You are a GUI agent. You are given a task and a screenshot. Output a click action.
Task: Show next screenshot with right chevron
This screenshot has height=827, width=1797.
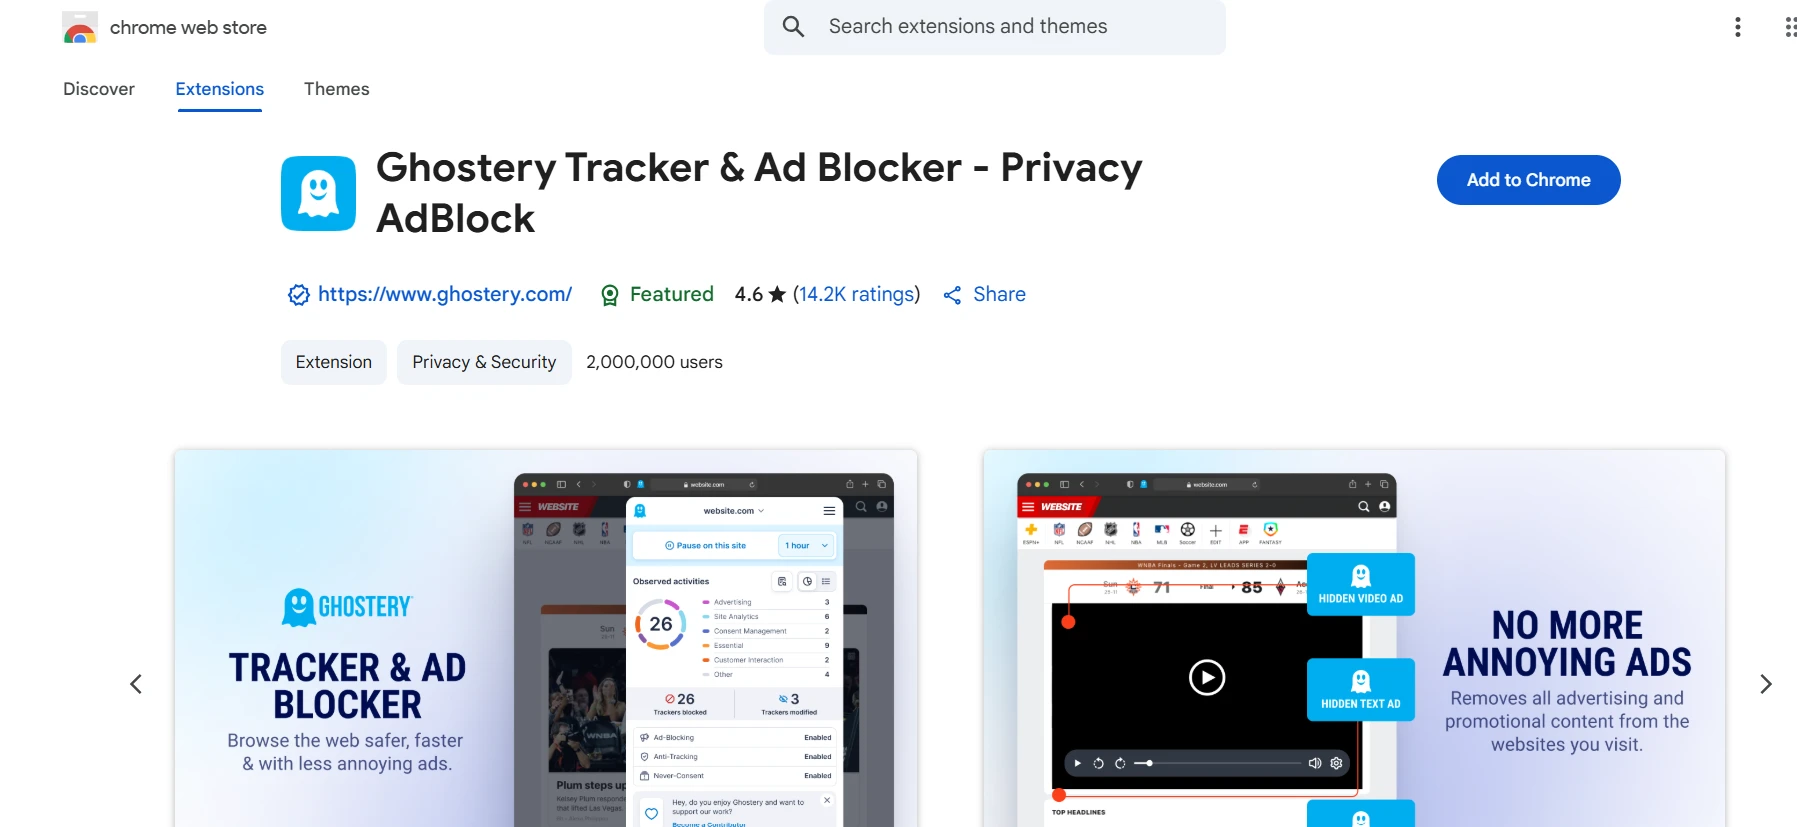coord(1766,684)
